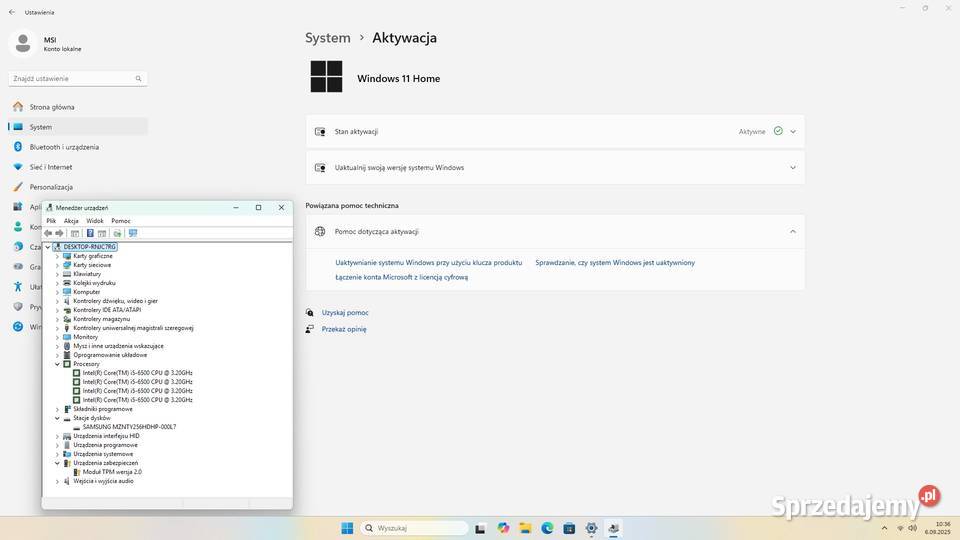Select Kontrolery uniwersalnej magistrali szeregowej

tap(133, 328)
